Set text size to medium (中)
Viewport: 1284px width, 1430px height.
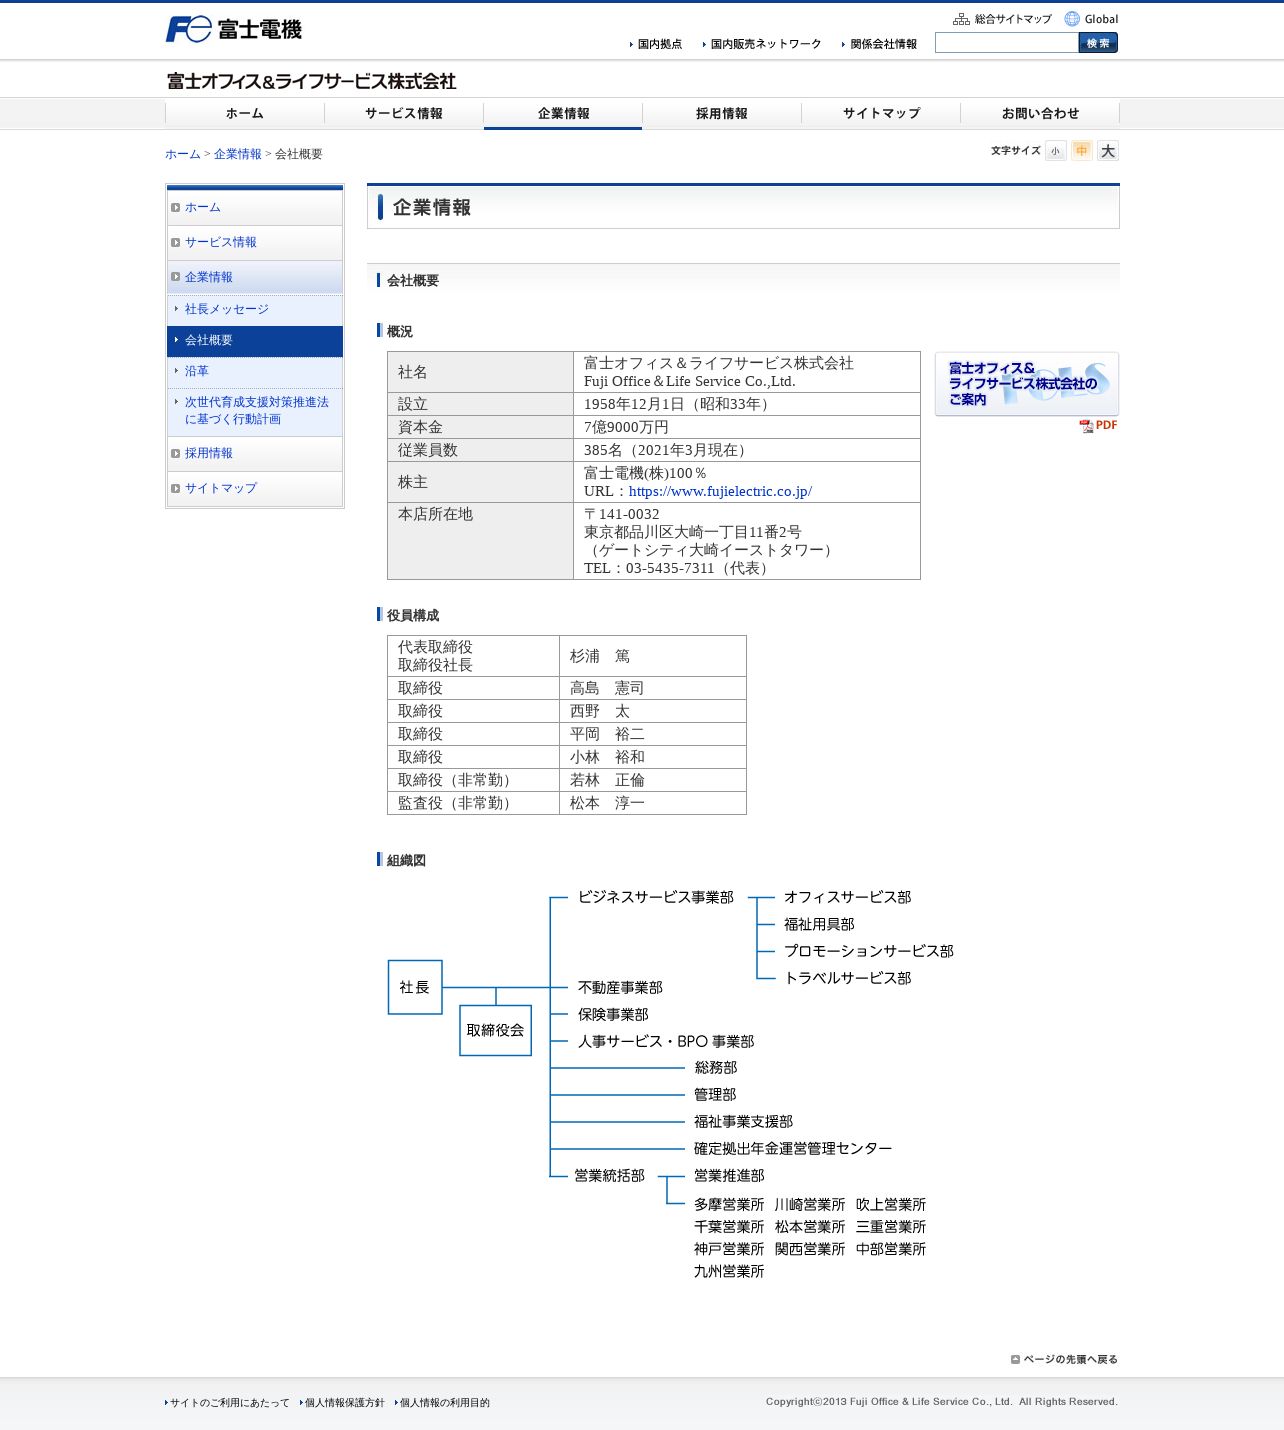(1081, 151)
